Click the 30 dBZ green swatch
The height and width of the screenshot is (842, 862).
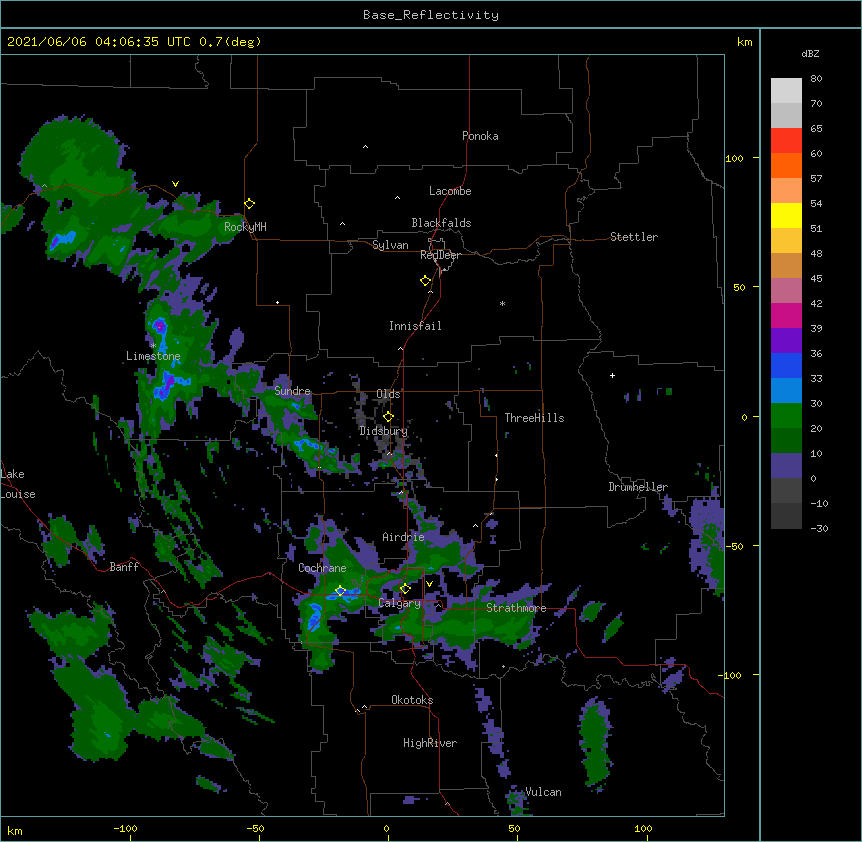[x=786, y=416]
